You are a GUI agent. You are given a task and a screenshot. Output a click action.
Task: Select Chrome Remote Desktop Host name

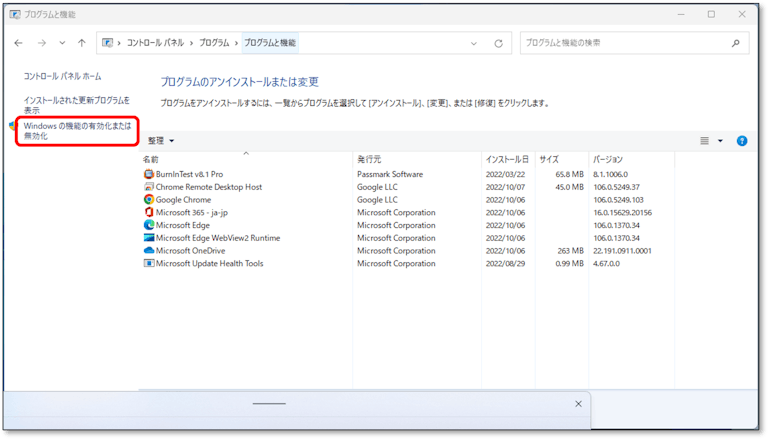point(209,187)
